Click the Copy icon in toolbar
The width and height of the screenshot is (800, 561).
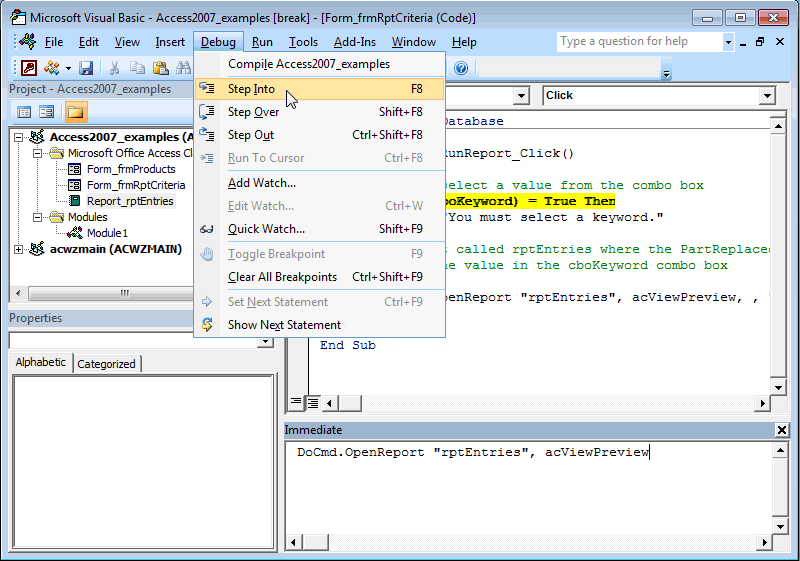point(137,67)
